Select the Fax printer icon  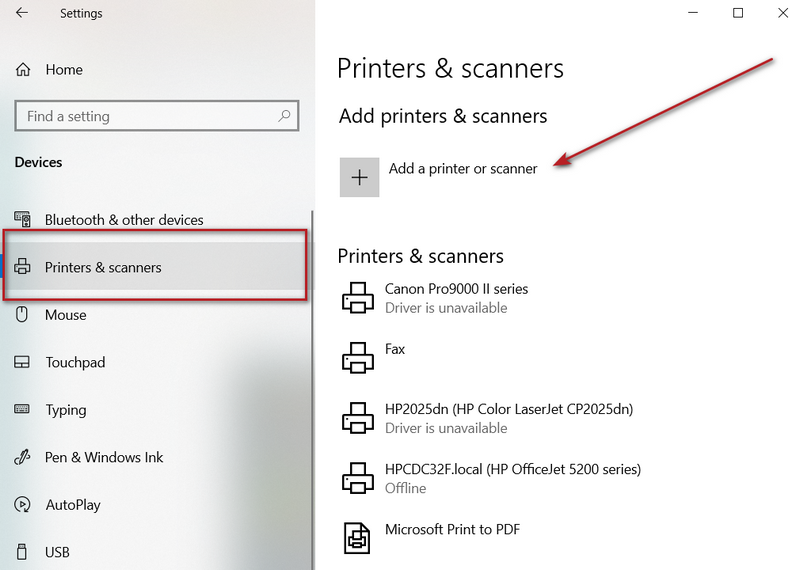pyautogui.click(x=358, y=358)
